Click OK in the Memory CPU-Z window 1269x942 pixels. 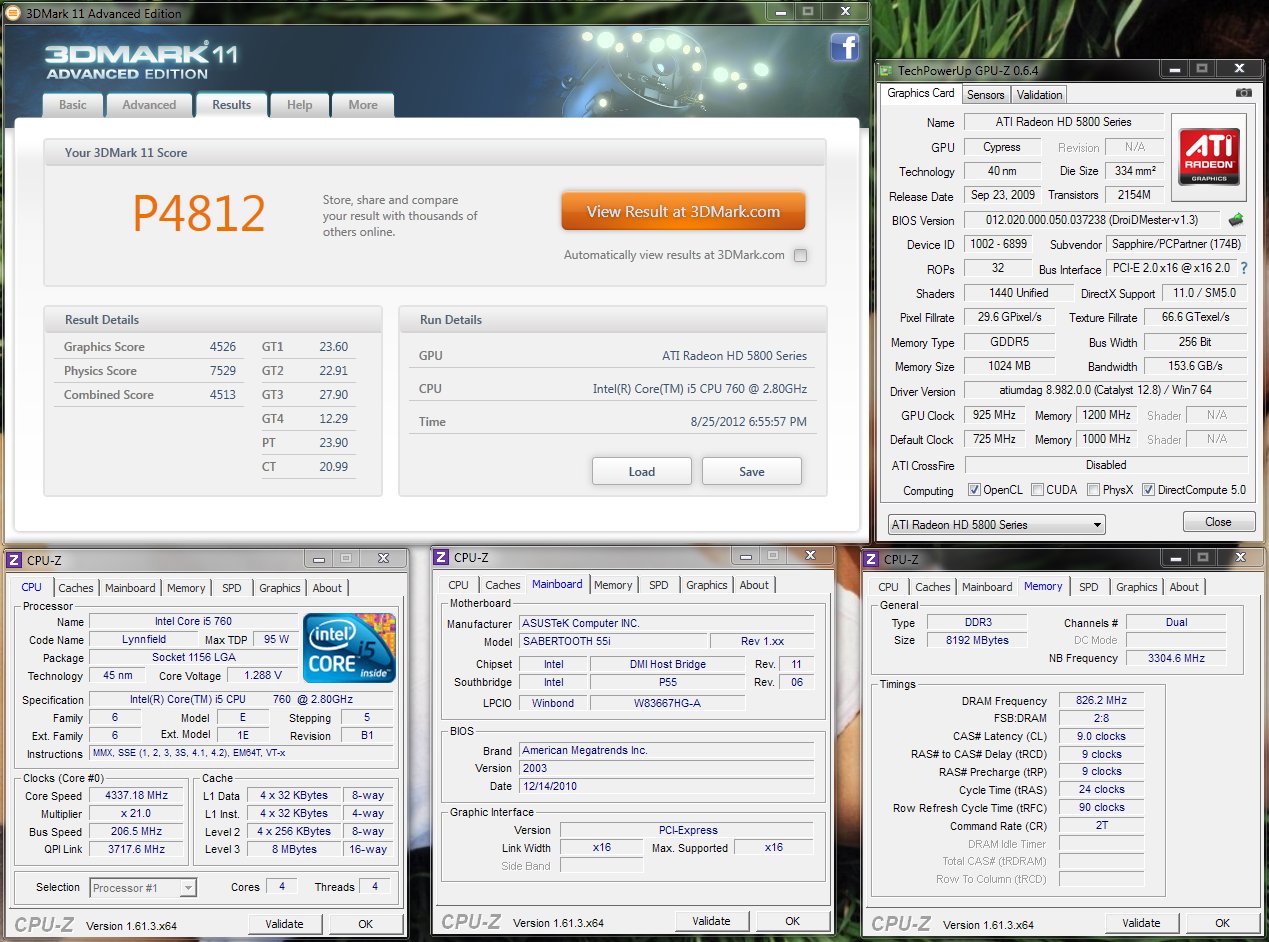pos(1222,923)
